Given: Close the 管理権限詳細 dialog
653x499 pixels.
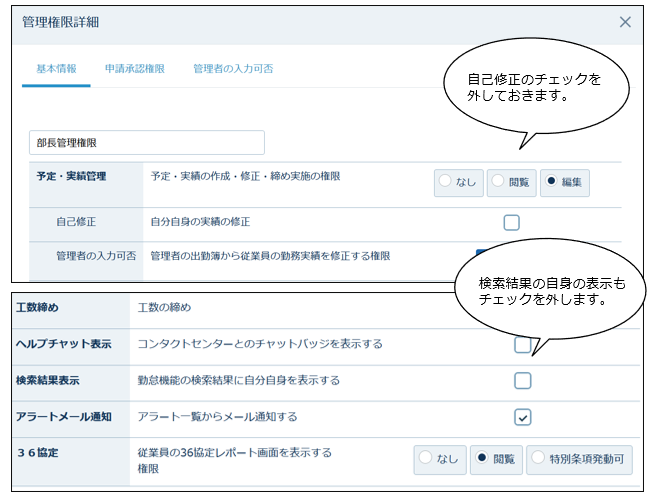Looking at the screenshot, I should [625, 22].
